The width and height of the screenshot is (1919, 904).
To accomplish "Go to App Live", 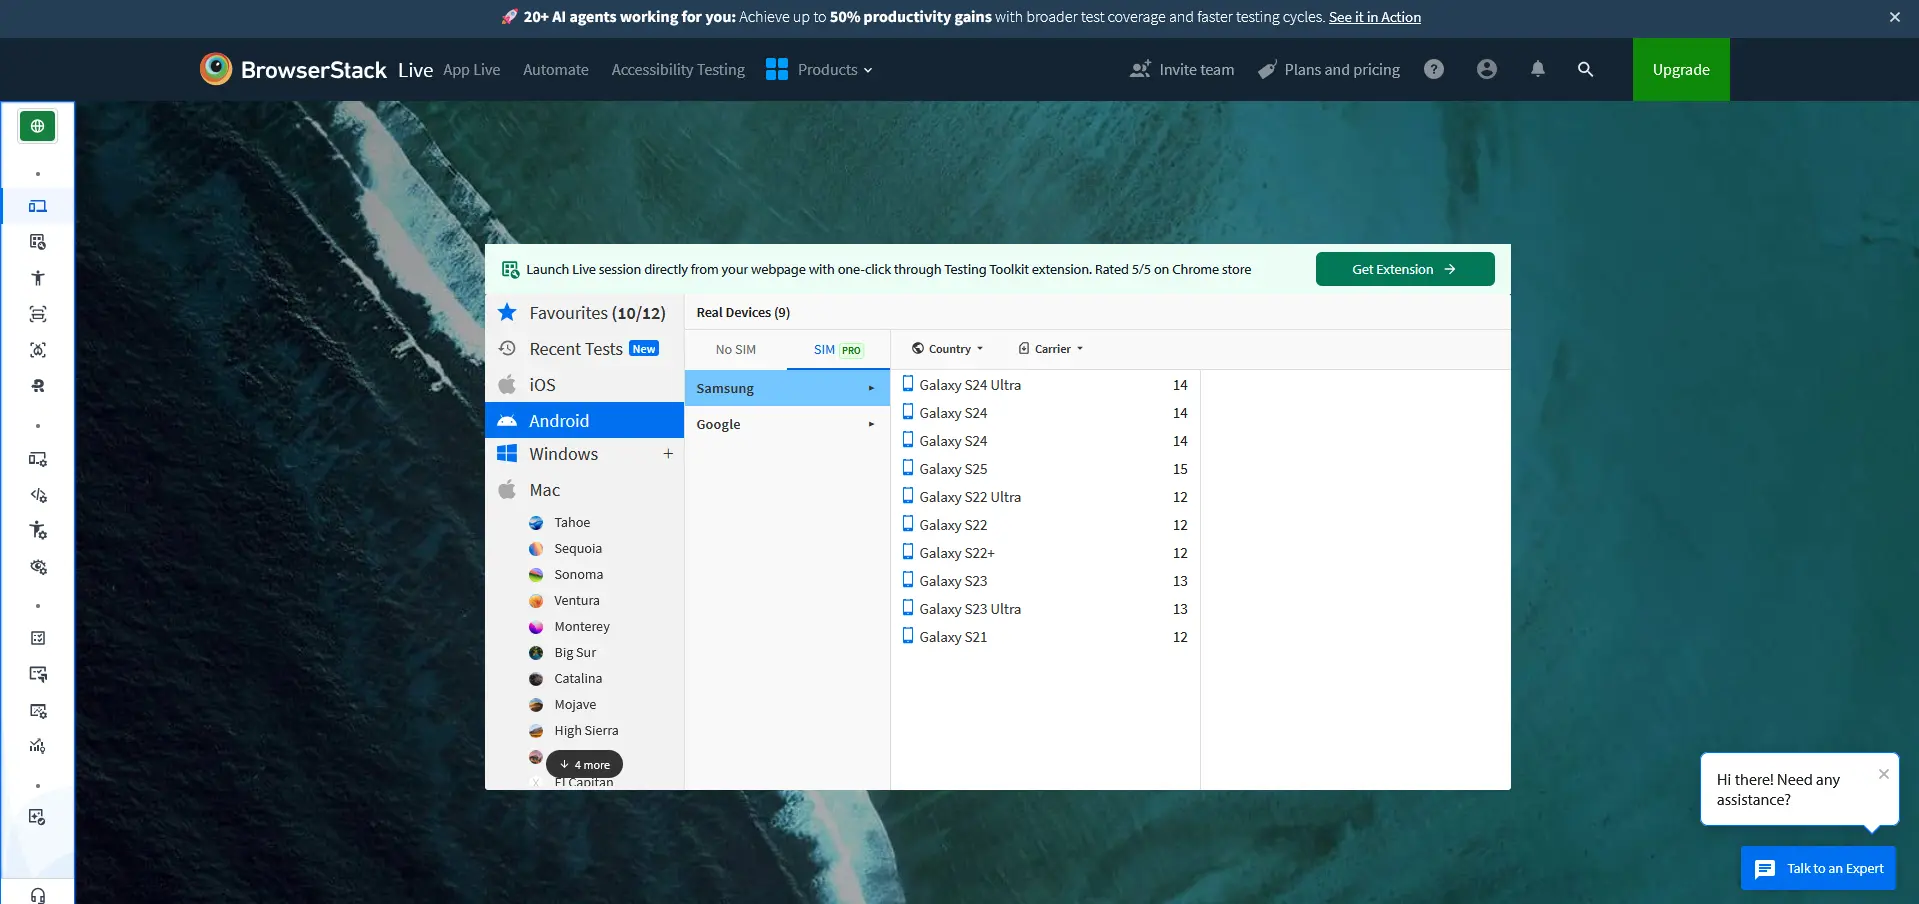I will pyautogui.click(x=472, y=70).
